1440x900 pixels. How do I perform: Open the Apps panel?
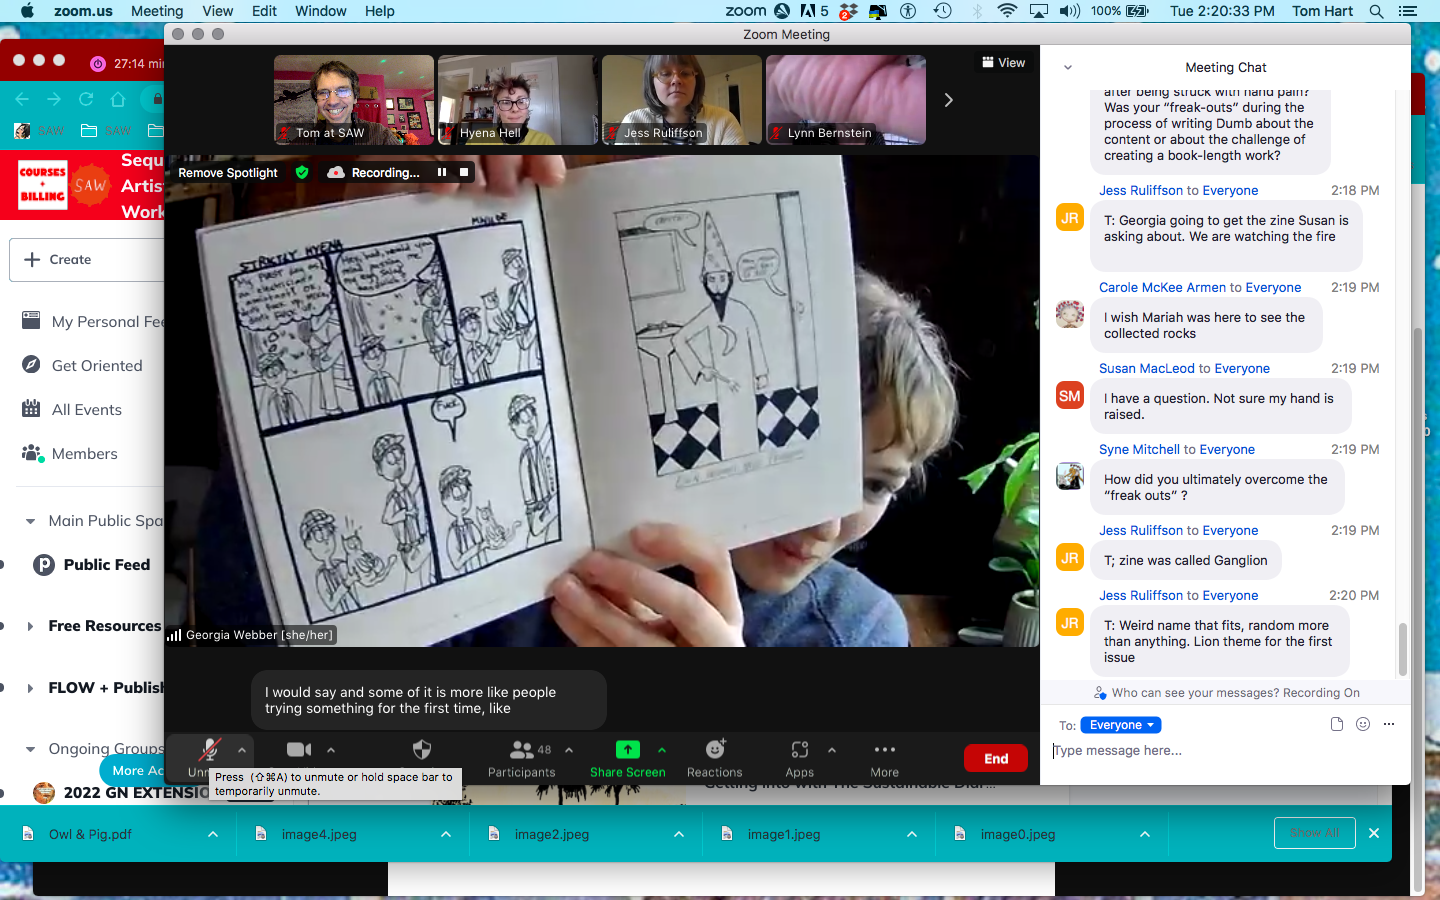click(x=799, y=759)
